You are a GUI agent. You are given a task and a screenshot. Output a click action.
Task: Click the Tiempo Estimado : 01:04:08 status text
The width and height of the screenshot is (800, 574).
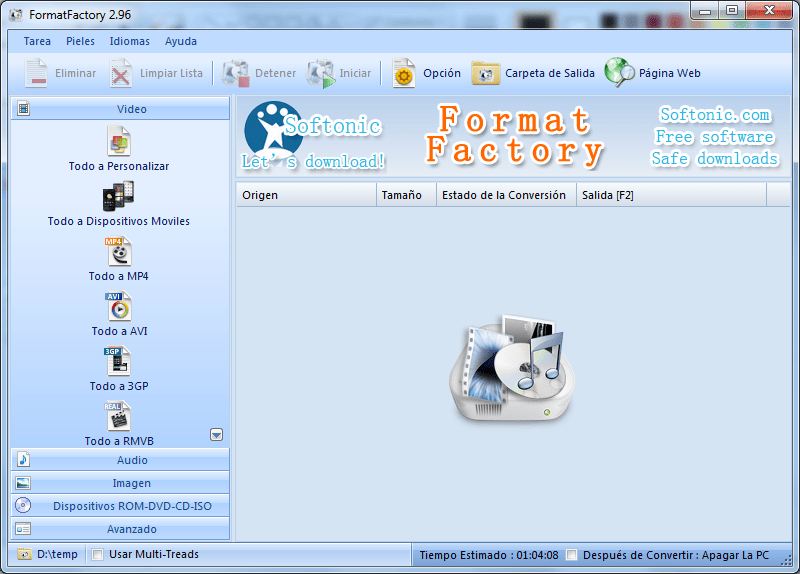tap(489, 555)
